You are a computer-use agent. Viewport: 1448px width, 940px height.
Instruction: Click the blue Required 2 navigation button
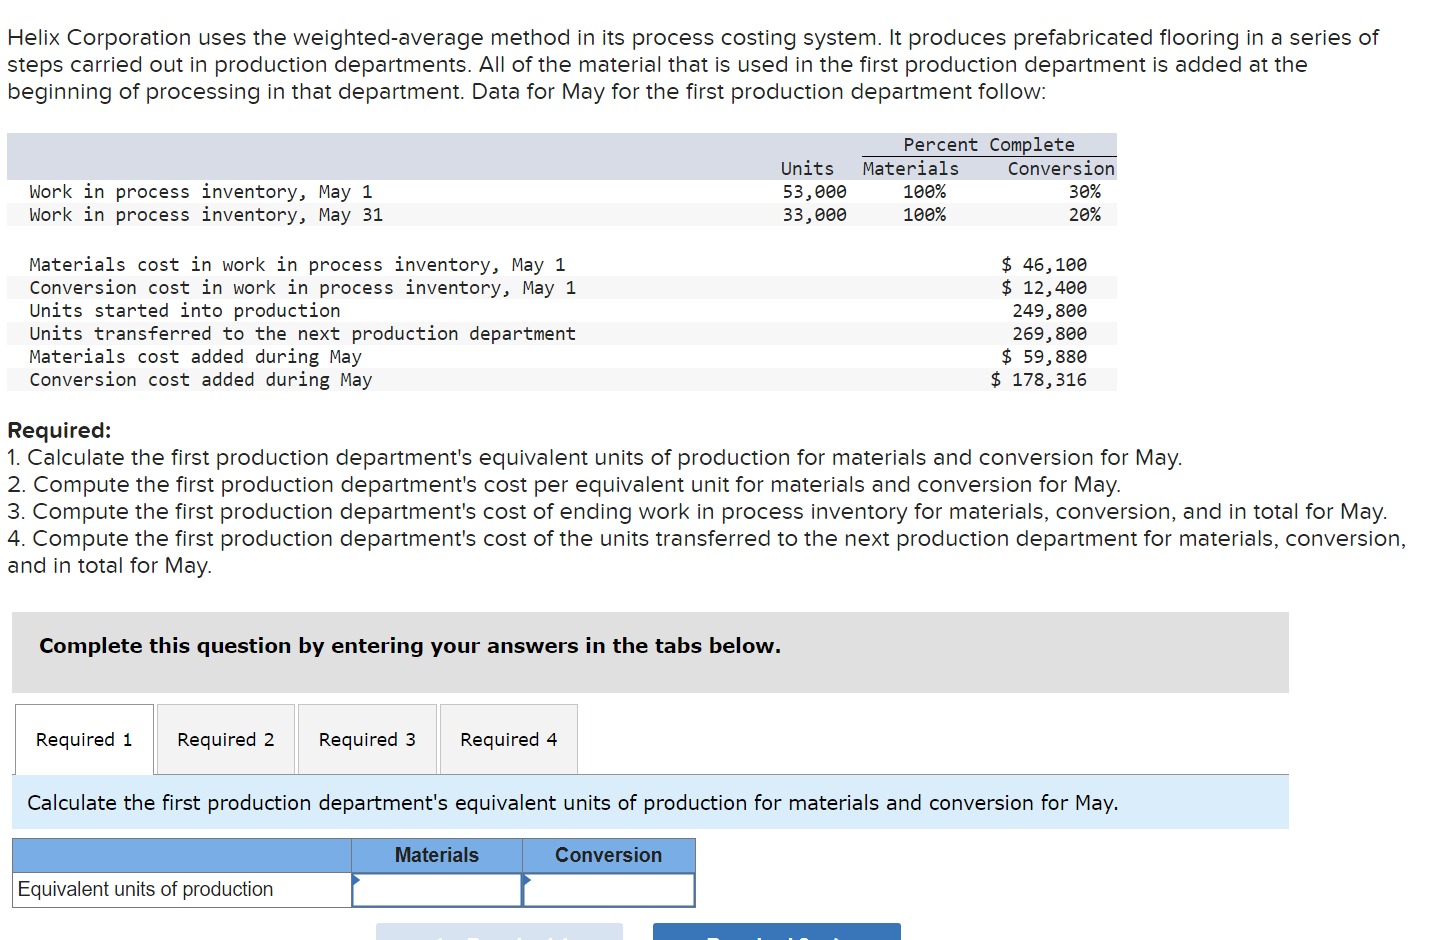point(775,932)
